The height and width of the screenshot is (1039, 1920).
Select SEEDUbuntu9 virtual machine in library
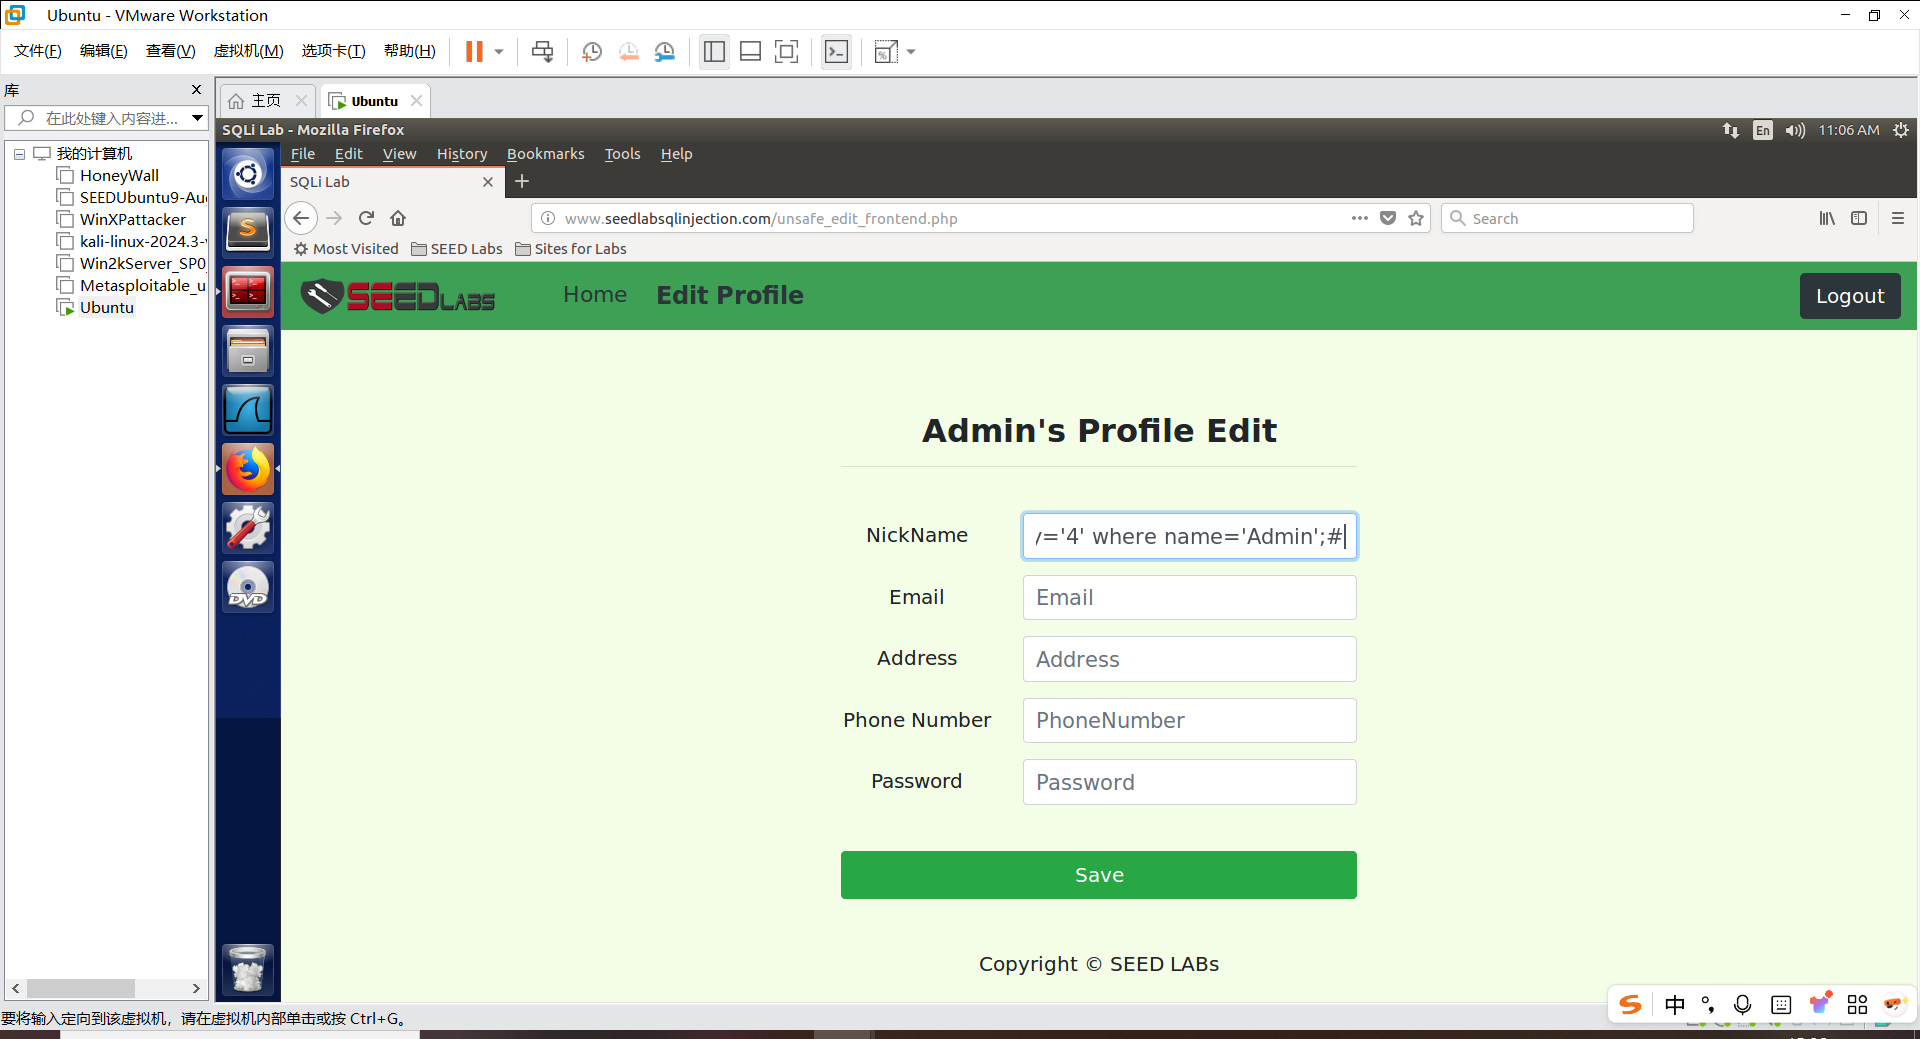pos(132,198)
